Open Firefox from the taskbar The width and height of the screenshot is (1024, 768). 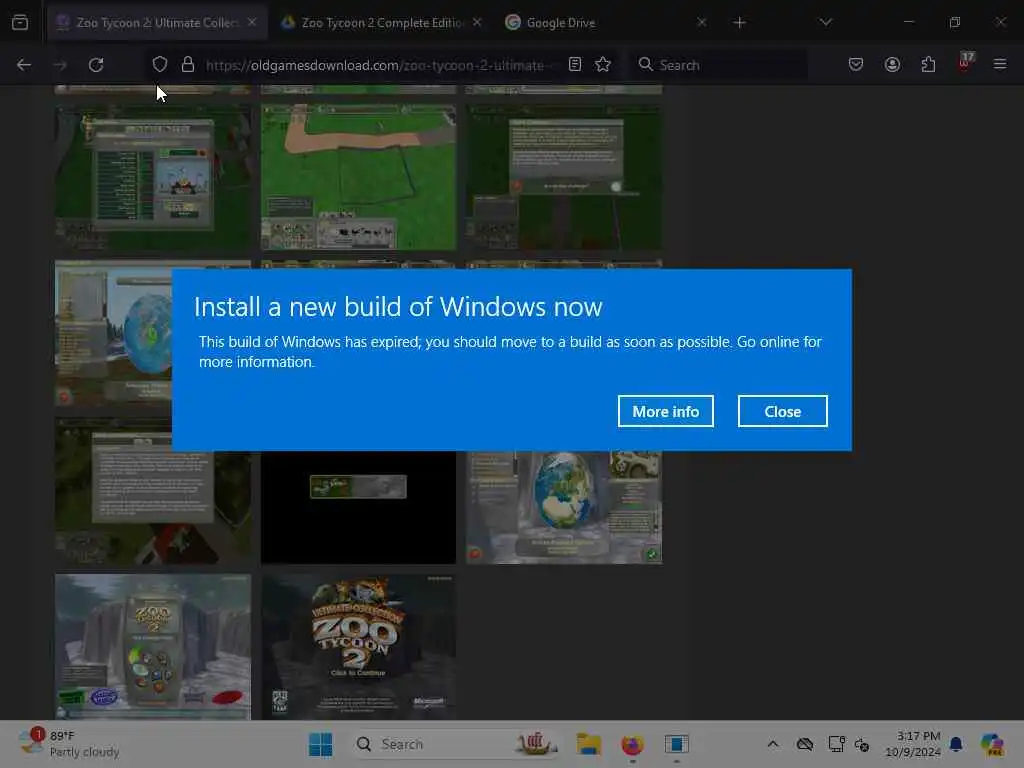632,744
